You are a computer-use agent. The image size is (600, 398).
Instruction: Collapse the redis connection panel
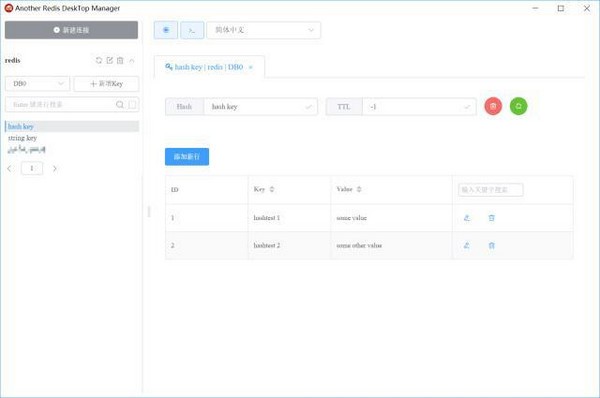coord(132,60)
